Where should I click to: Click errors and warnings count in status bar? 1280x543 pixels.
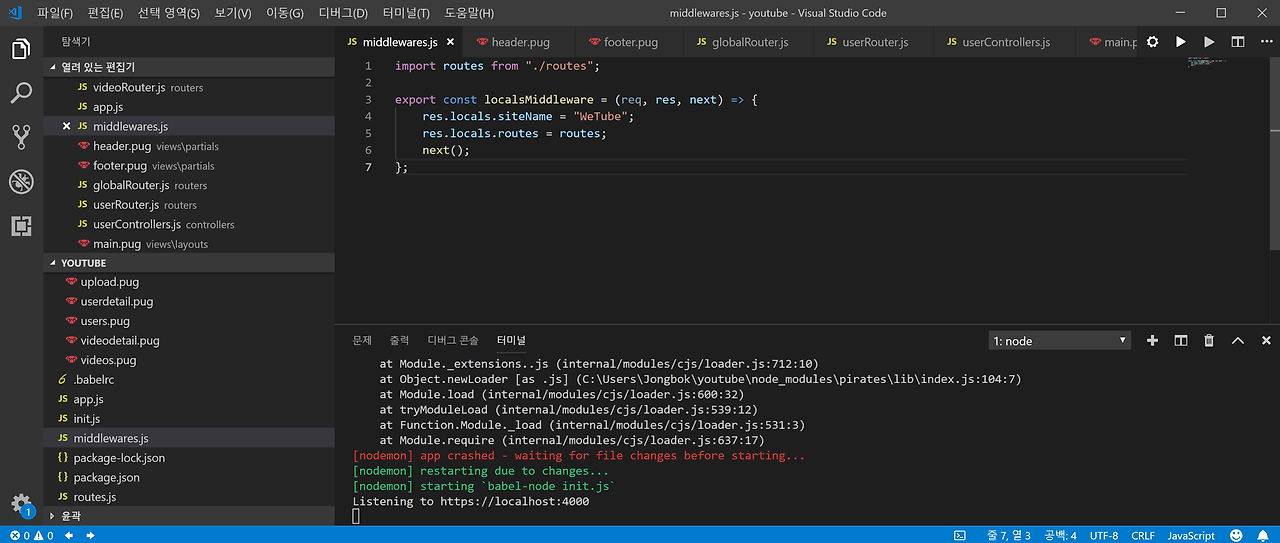pos(30,536)
